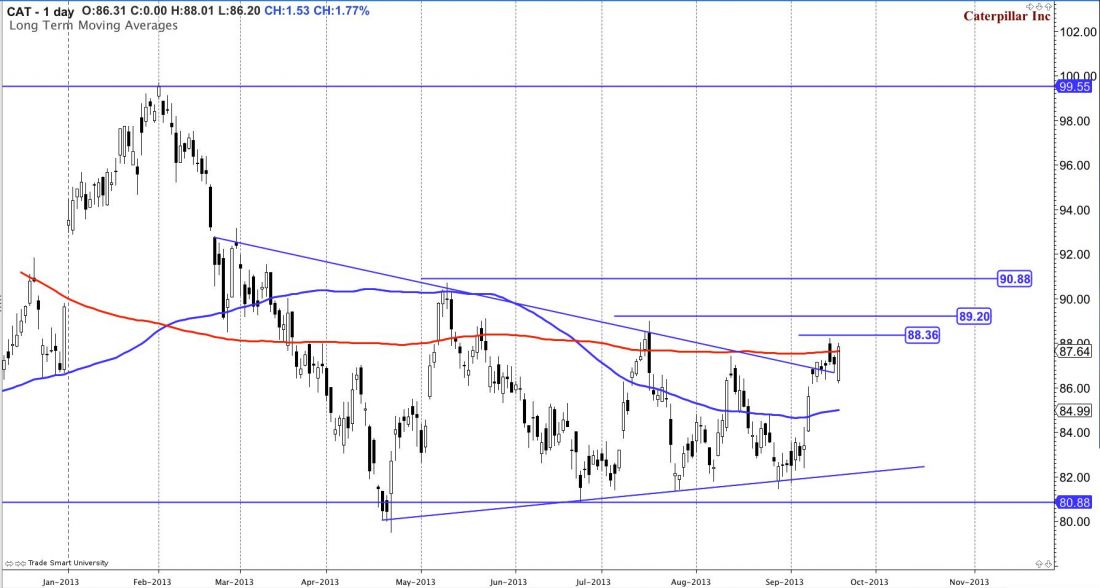Select the 88.36 price level label
Viewport: 1100px width, 588px height.
(921, 335)
